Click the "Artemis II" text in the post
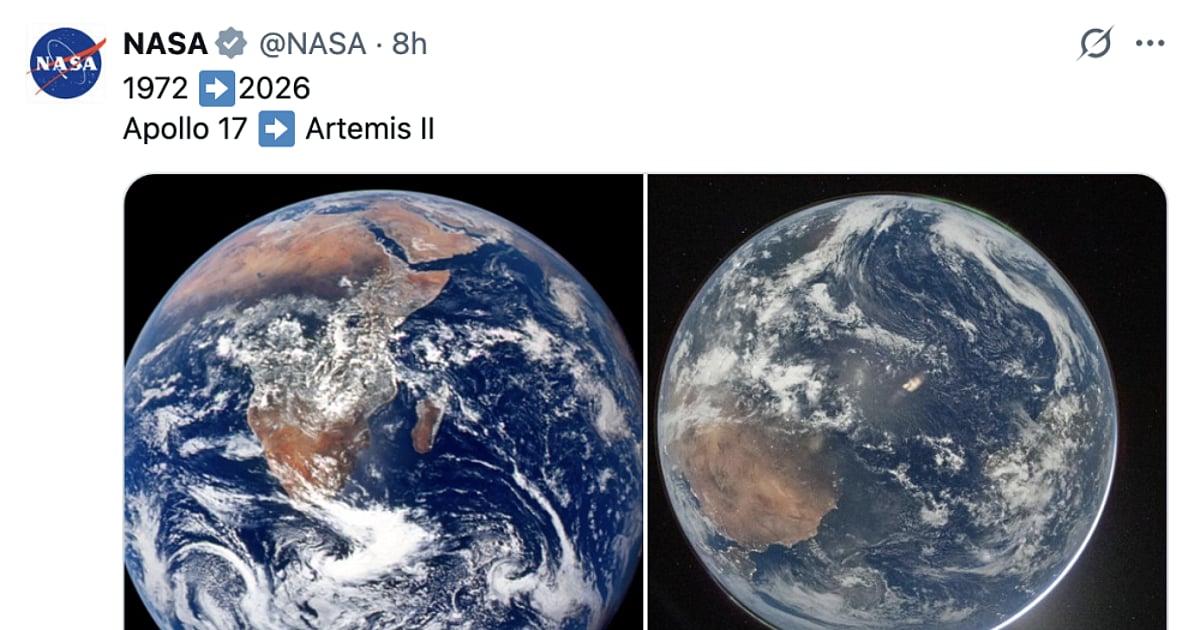Screen dimensions: 1200x630 coord(370,129)
